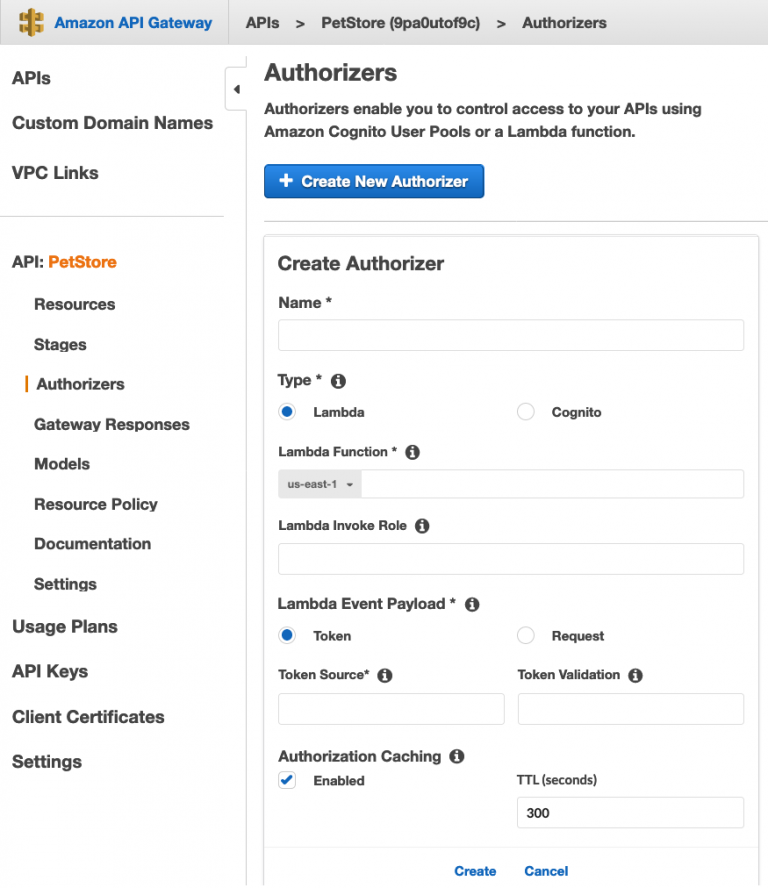Click the Lambda Invoke Role info icon
The height and width of the screenshot is (888, 768).
421,525
